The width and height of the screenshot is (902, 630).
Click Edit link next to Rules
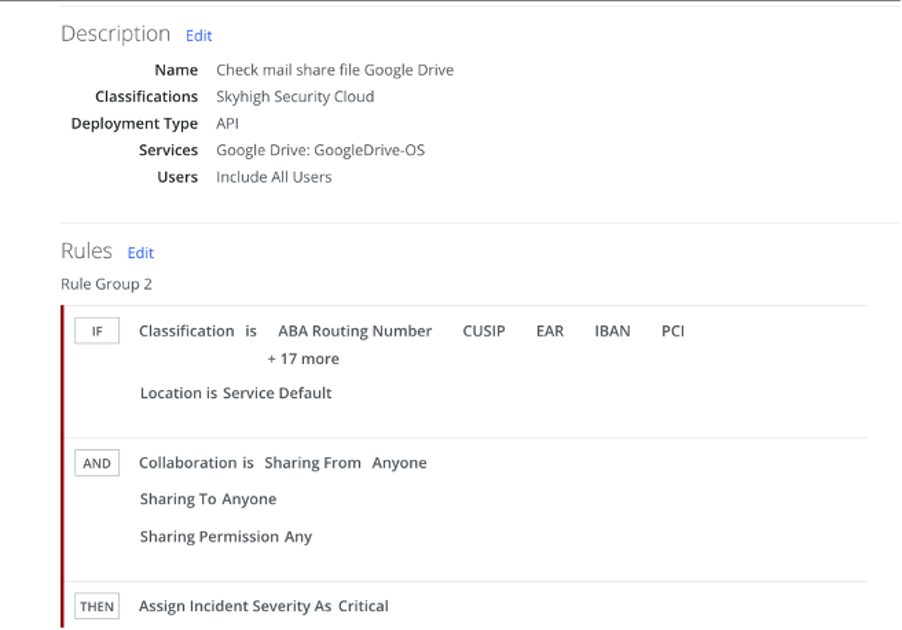tap(140, 253)
